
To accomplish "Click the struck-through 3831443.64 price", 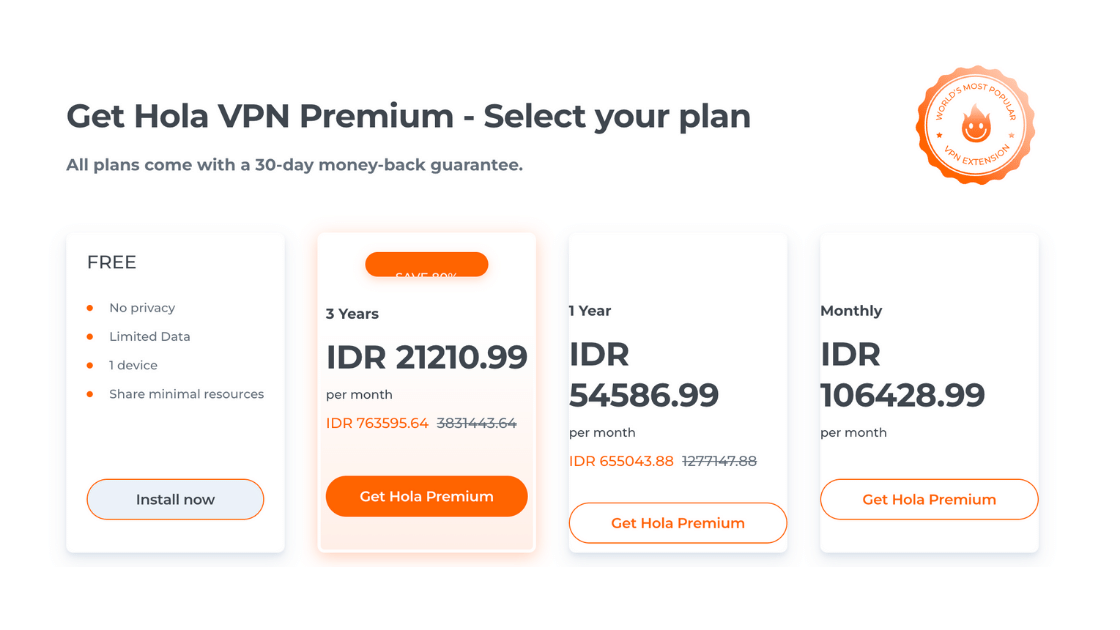I will click(476, 423).
